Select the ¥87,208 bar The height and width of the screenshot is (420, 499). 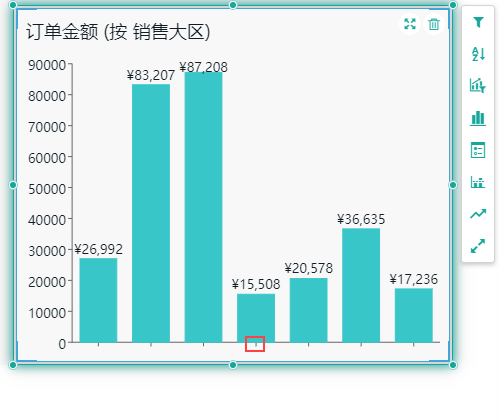pos(203,207)
